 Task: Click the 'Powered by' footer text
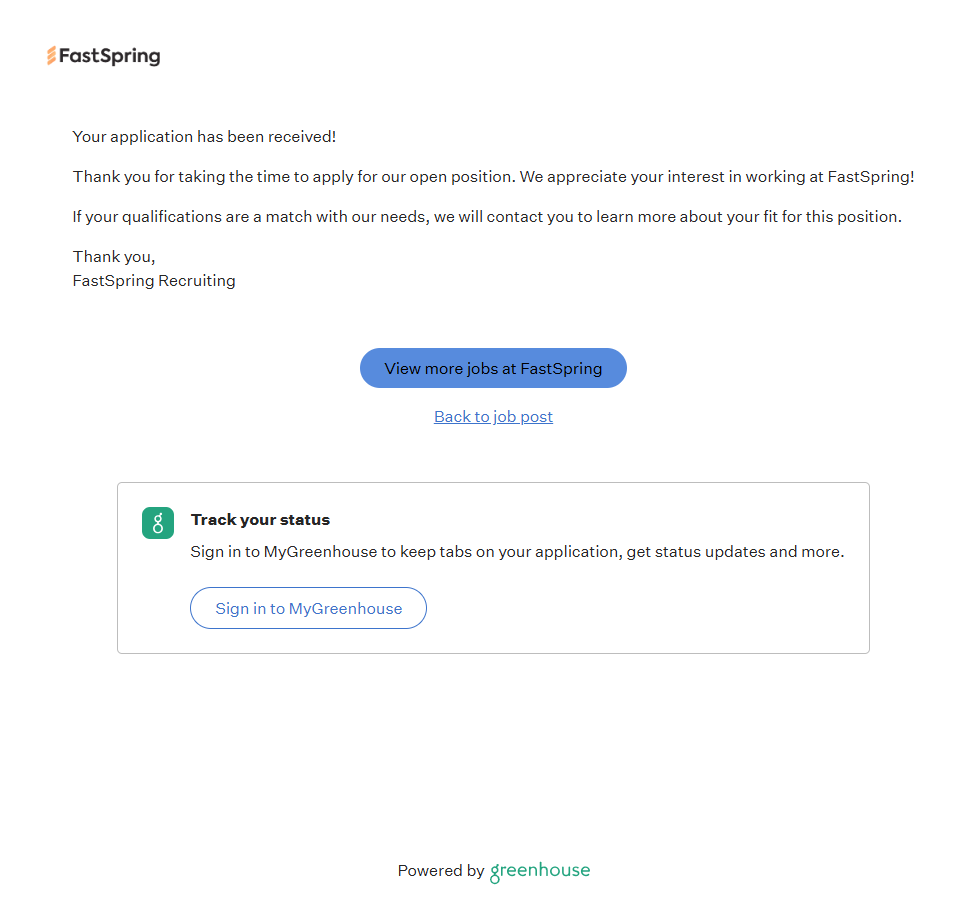440,871
